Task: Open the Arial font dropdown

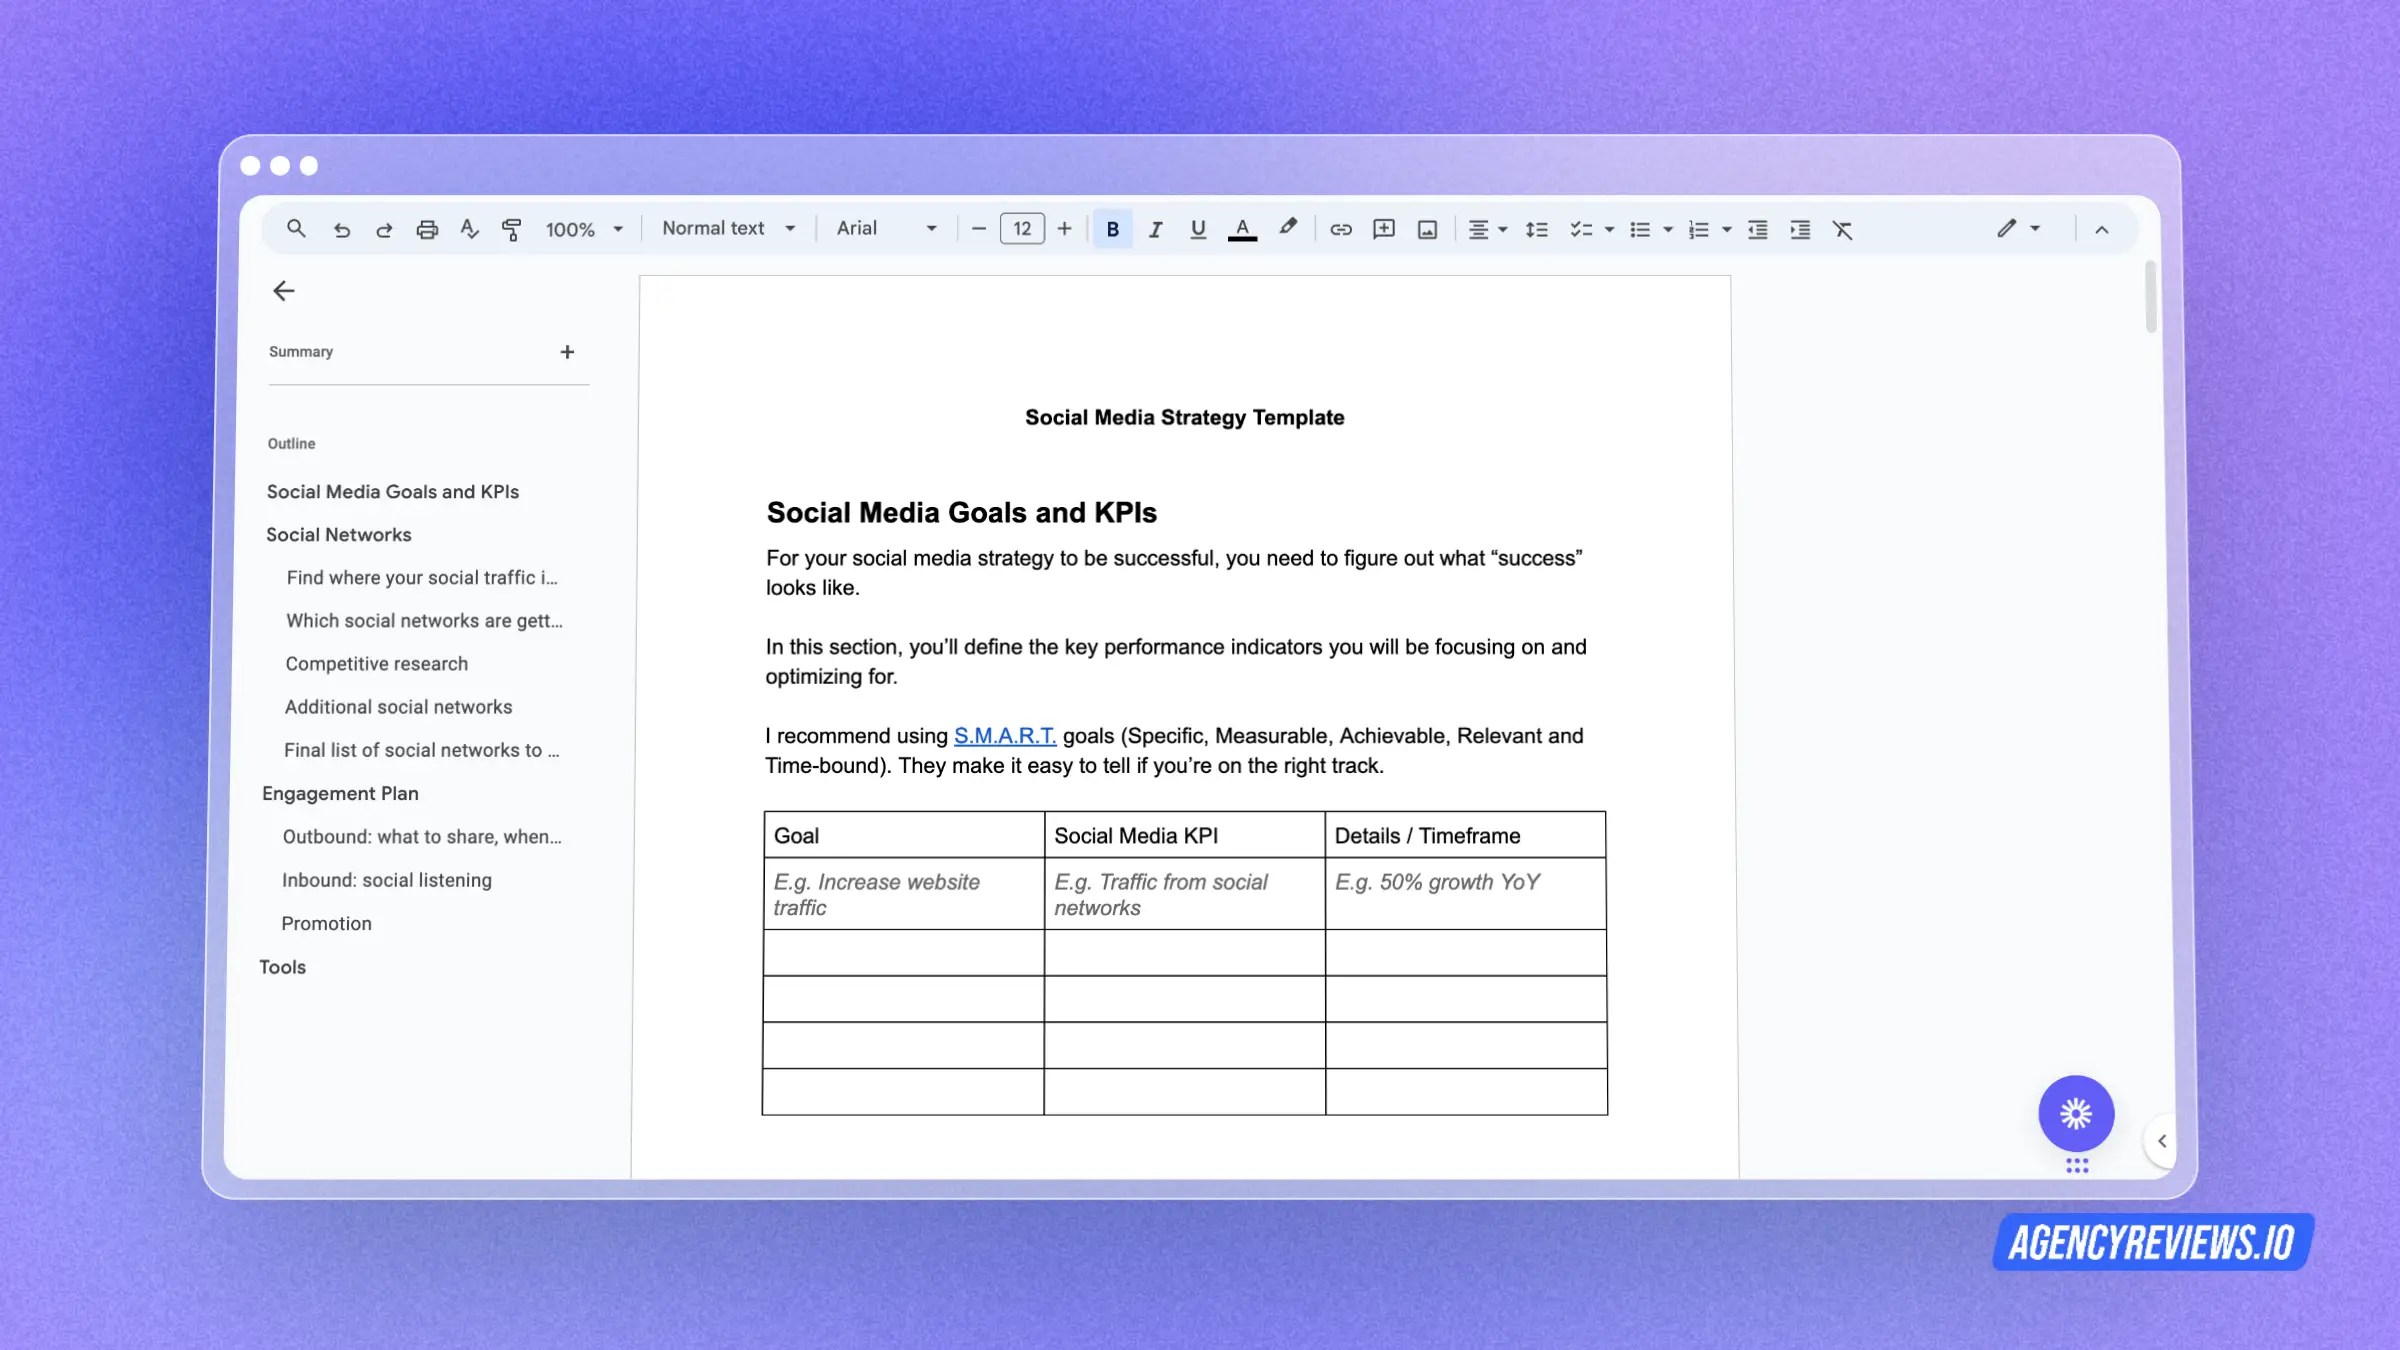Action: click(x=885, y=229)
